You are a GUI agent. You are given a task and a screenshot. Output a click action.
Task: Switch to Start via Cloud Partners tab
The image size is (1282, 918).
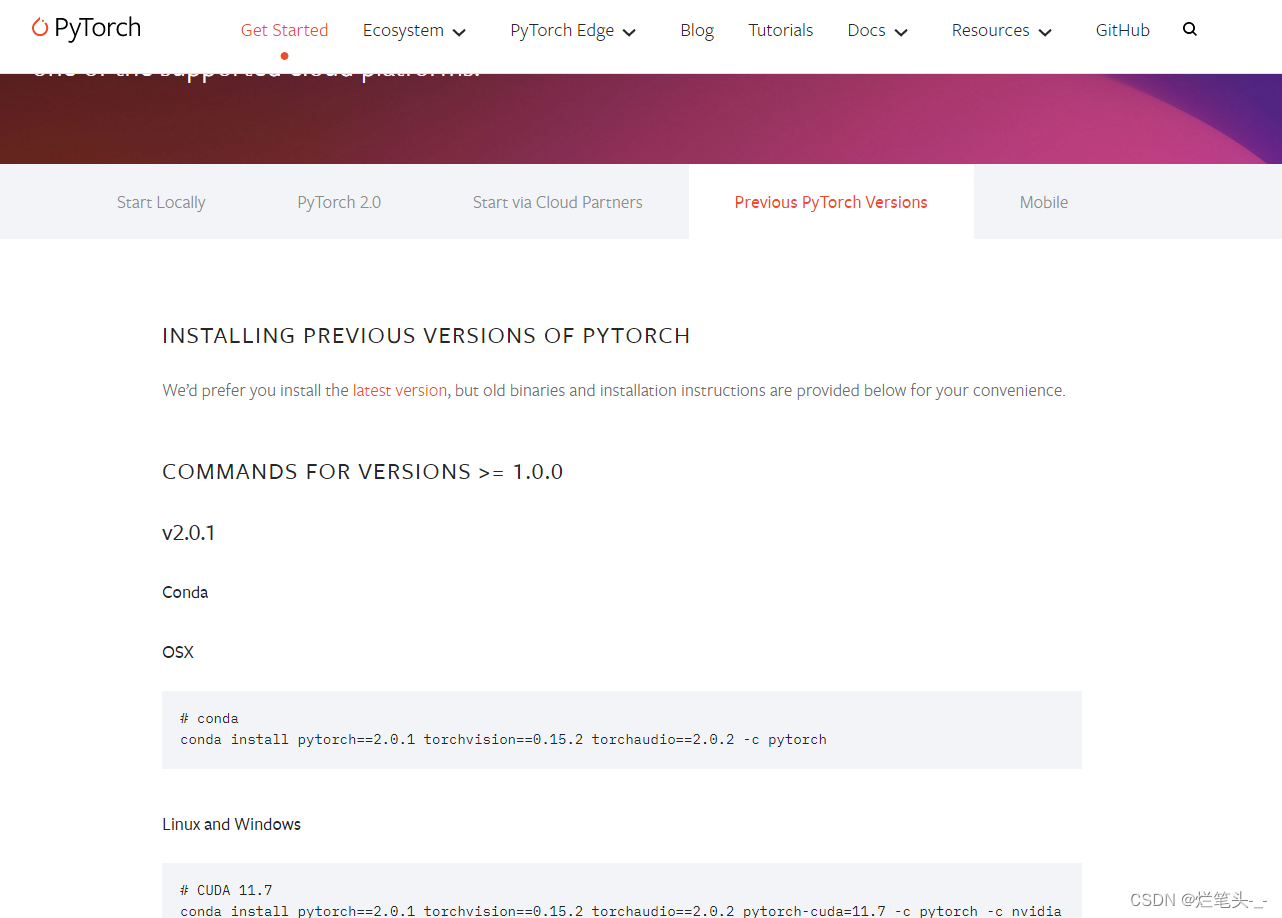(558, 202)
